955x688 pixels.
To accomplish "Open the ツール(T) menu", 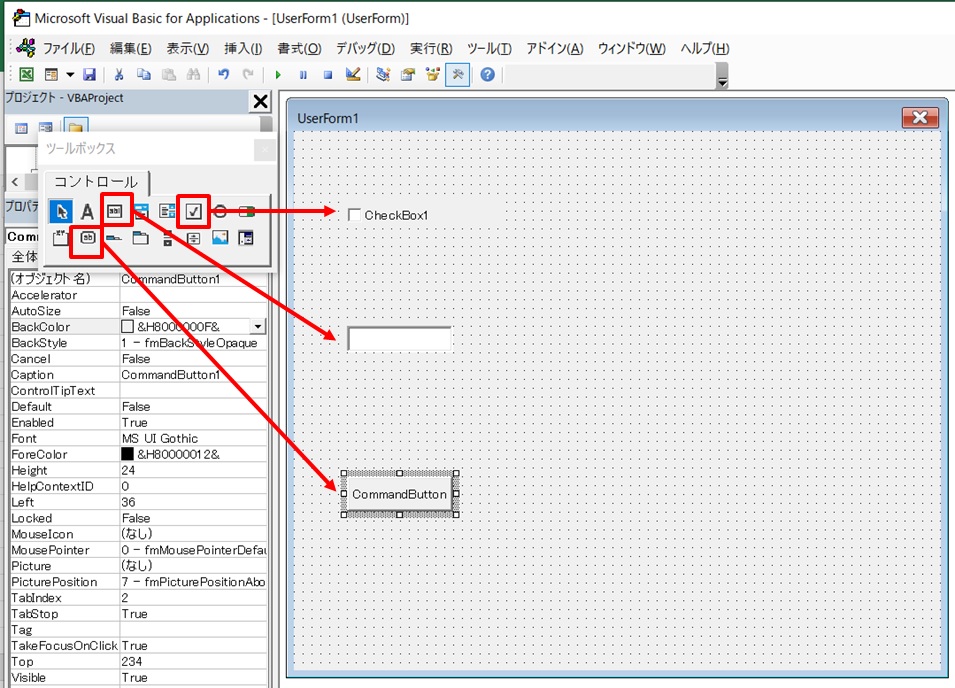I will pyautogui.click(x=489, y=48).
